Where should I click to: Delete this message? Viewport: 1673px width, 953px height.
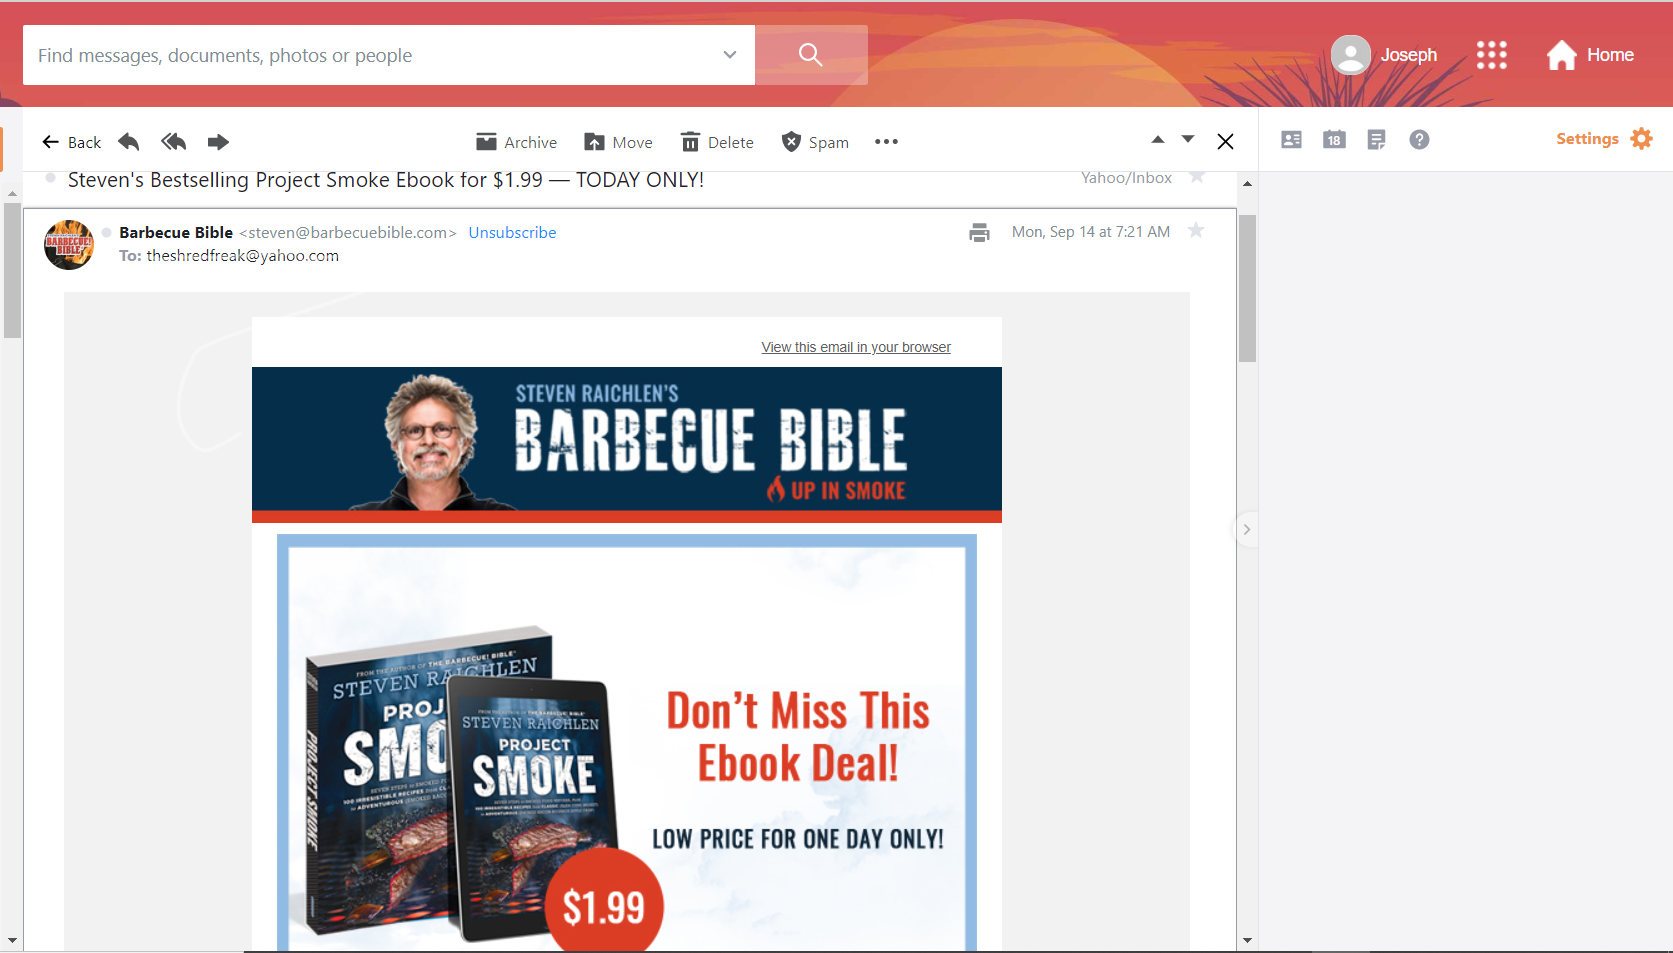click(717, 142)
